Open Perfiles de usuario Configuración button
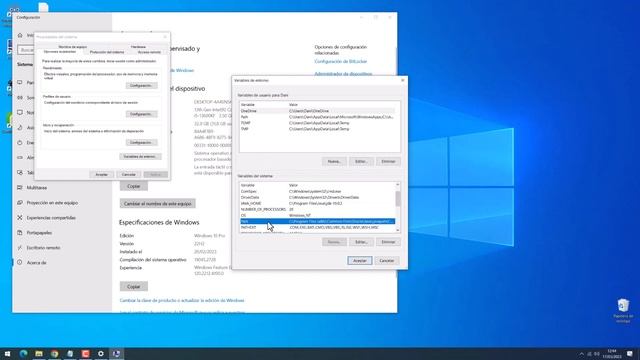Image resolution: width=640 pixels, height=360 pixels. [x=141, y=114]
